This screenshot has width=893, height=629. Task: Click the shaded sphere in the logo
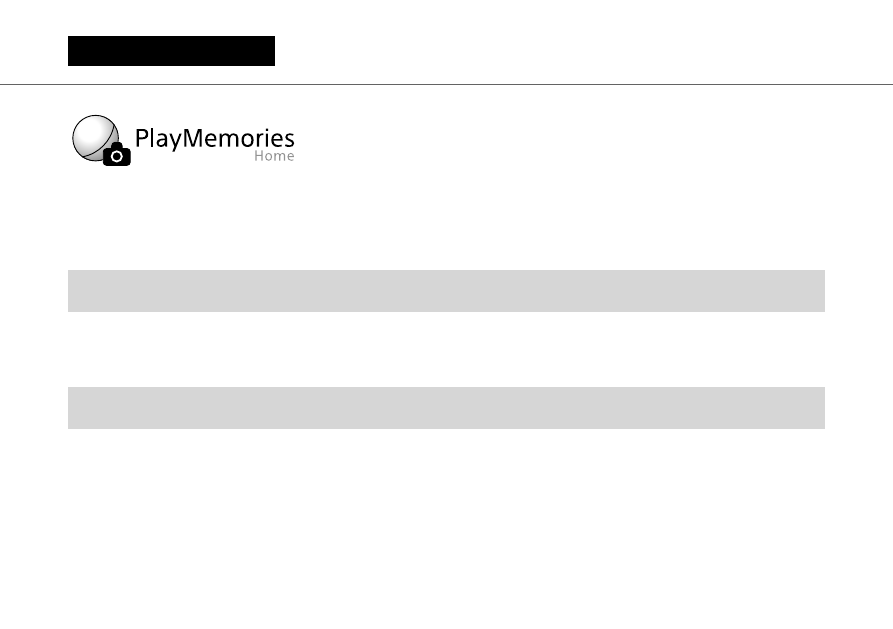click(95, 137)
